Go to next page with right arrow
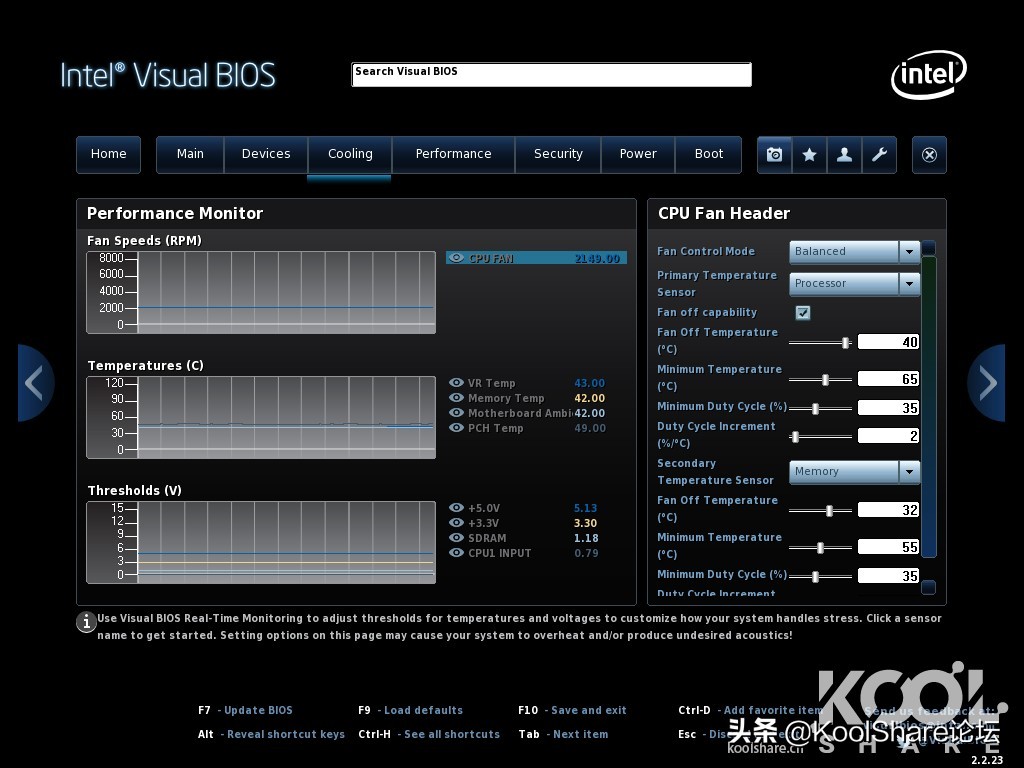The image size is (1024, 768). (987, 383)
